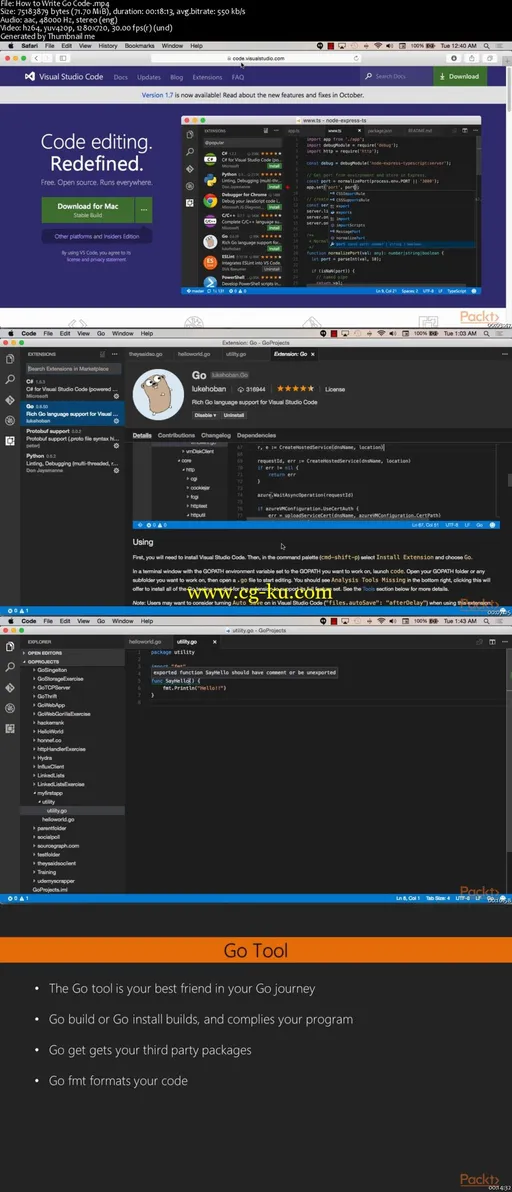Open the History menu
This screenshot has height=1192, width=512.
point(108,46)
